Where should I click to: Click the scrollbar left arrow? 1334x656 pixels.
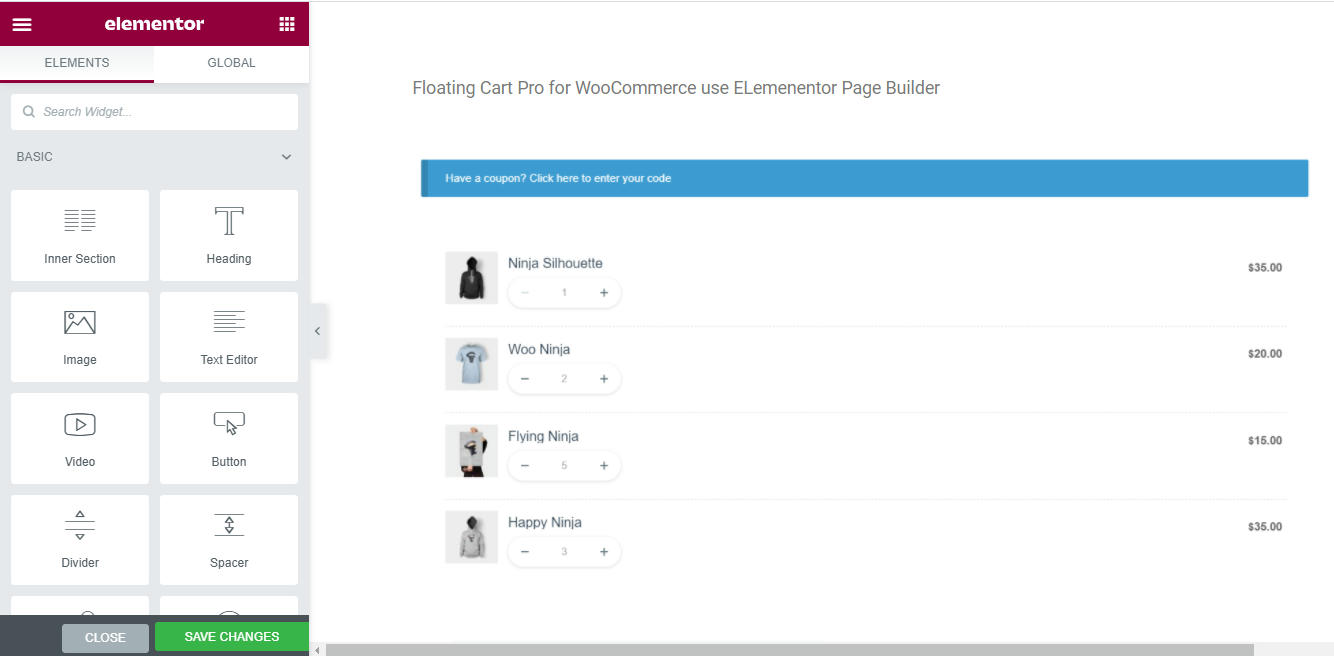(318, 650)
